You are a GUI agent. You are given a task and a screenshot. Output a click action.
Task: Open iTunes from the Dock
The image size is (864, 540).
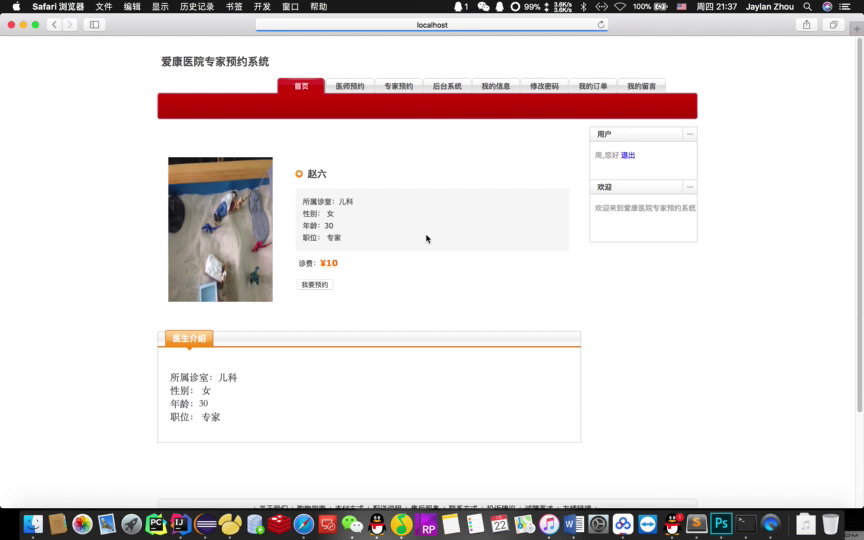click(549, 524)
